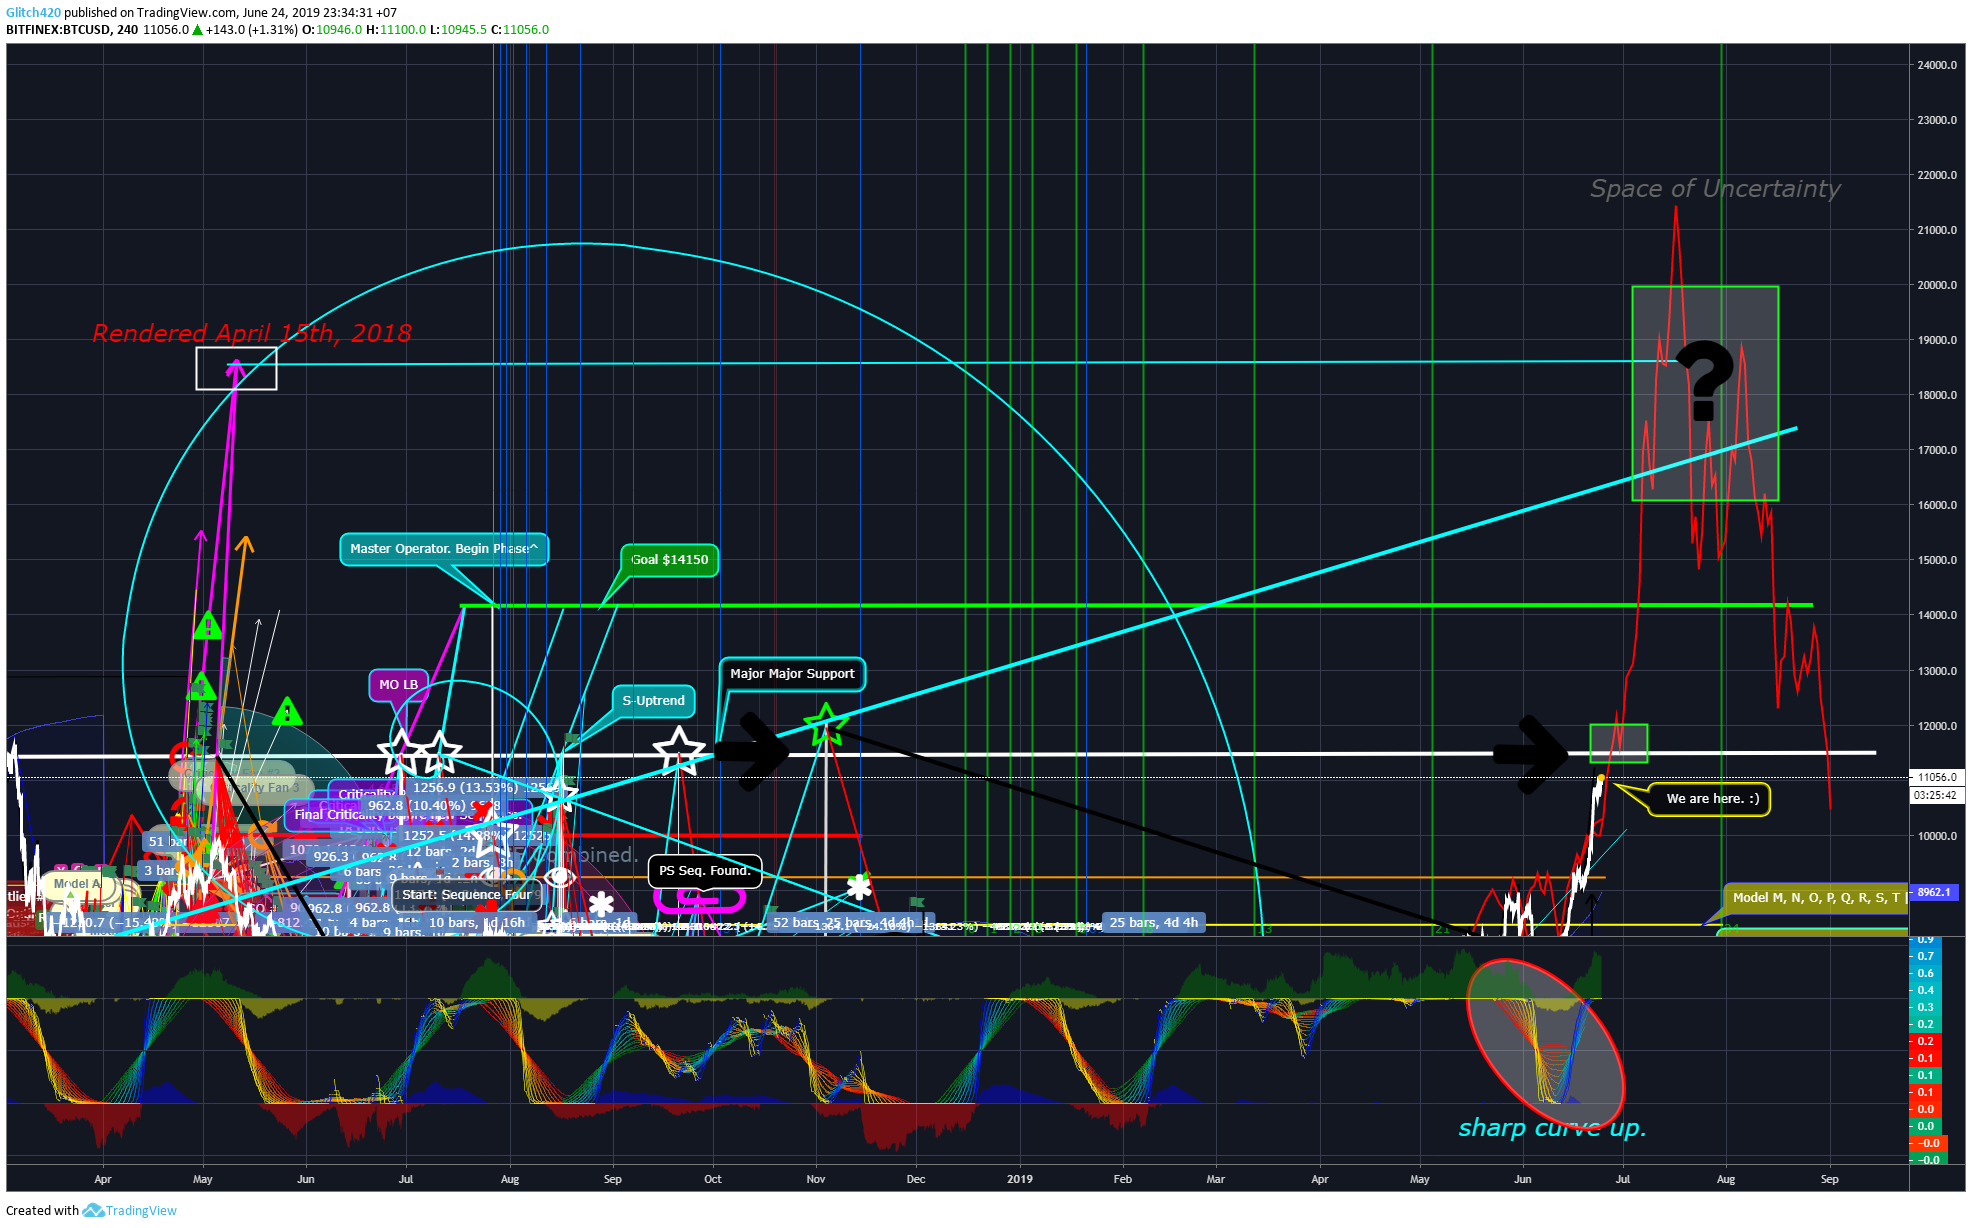Open the TradingView link in the footer
Screen dimensions: 1972x1228
click(141, 1210)
